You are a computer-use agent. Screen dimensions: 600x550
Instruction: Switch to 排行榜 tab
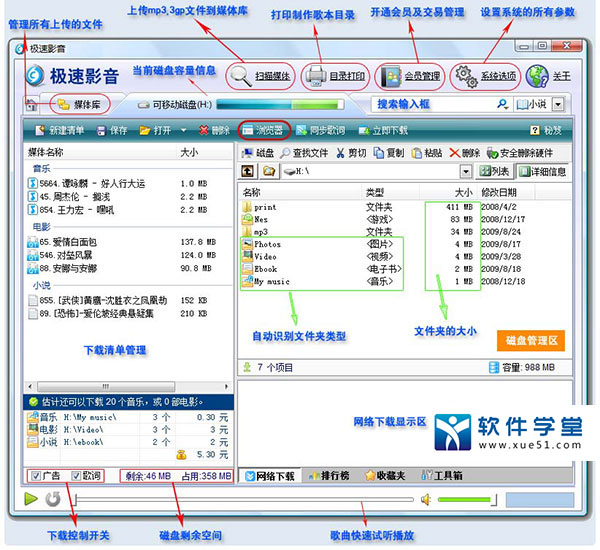[328, 476]
